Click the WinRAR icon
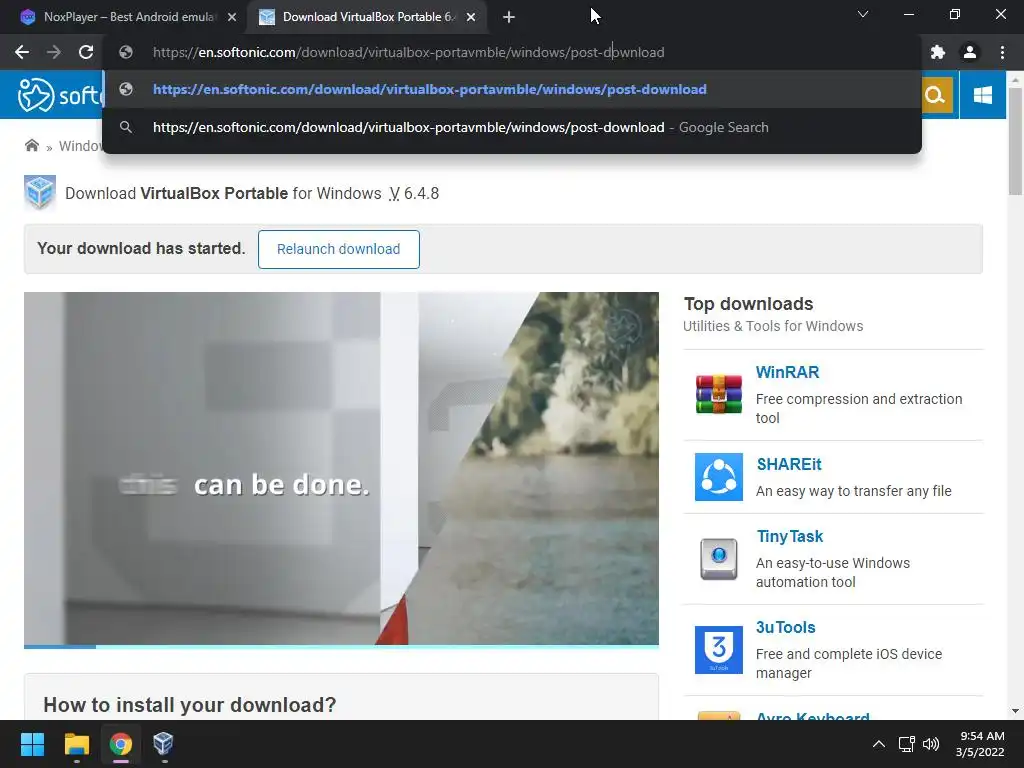1024x768 pixels. (x=718, y=394)
